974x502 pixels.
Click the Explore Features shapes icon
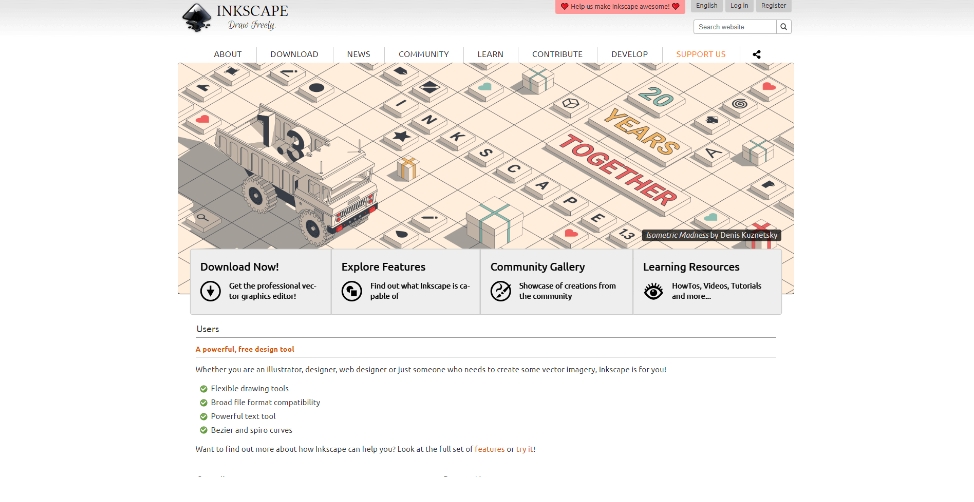point(351,291)
